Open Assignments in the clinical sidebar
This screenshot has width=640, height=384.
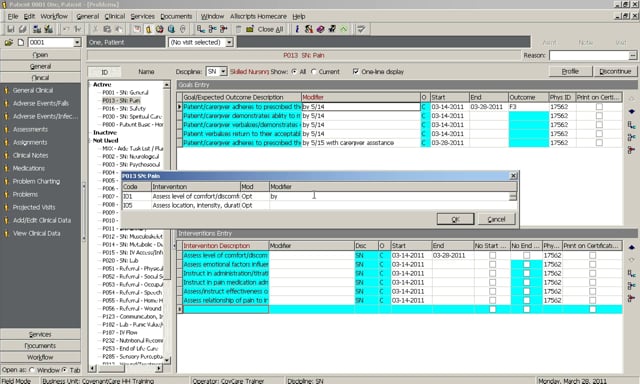pyautogui.click(x=30, y=142)
